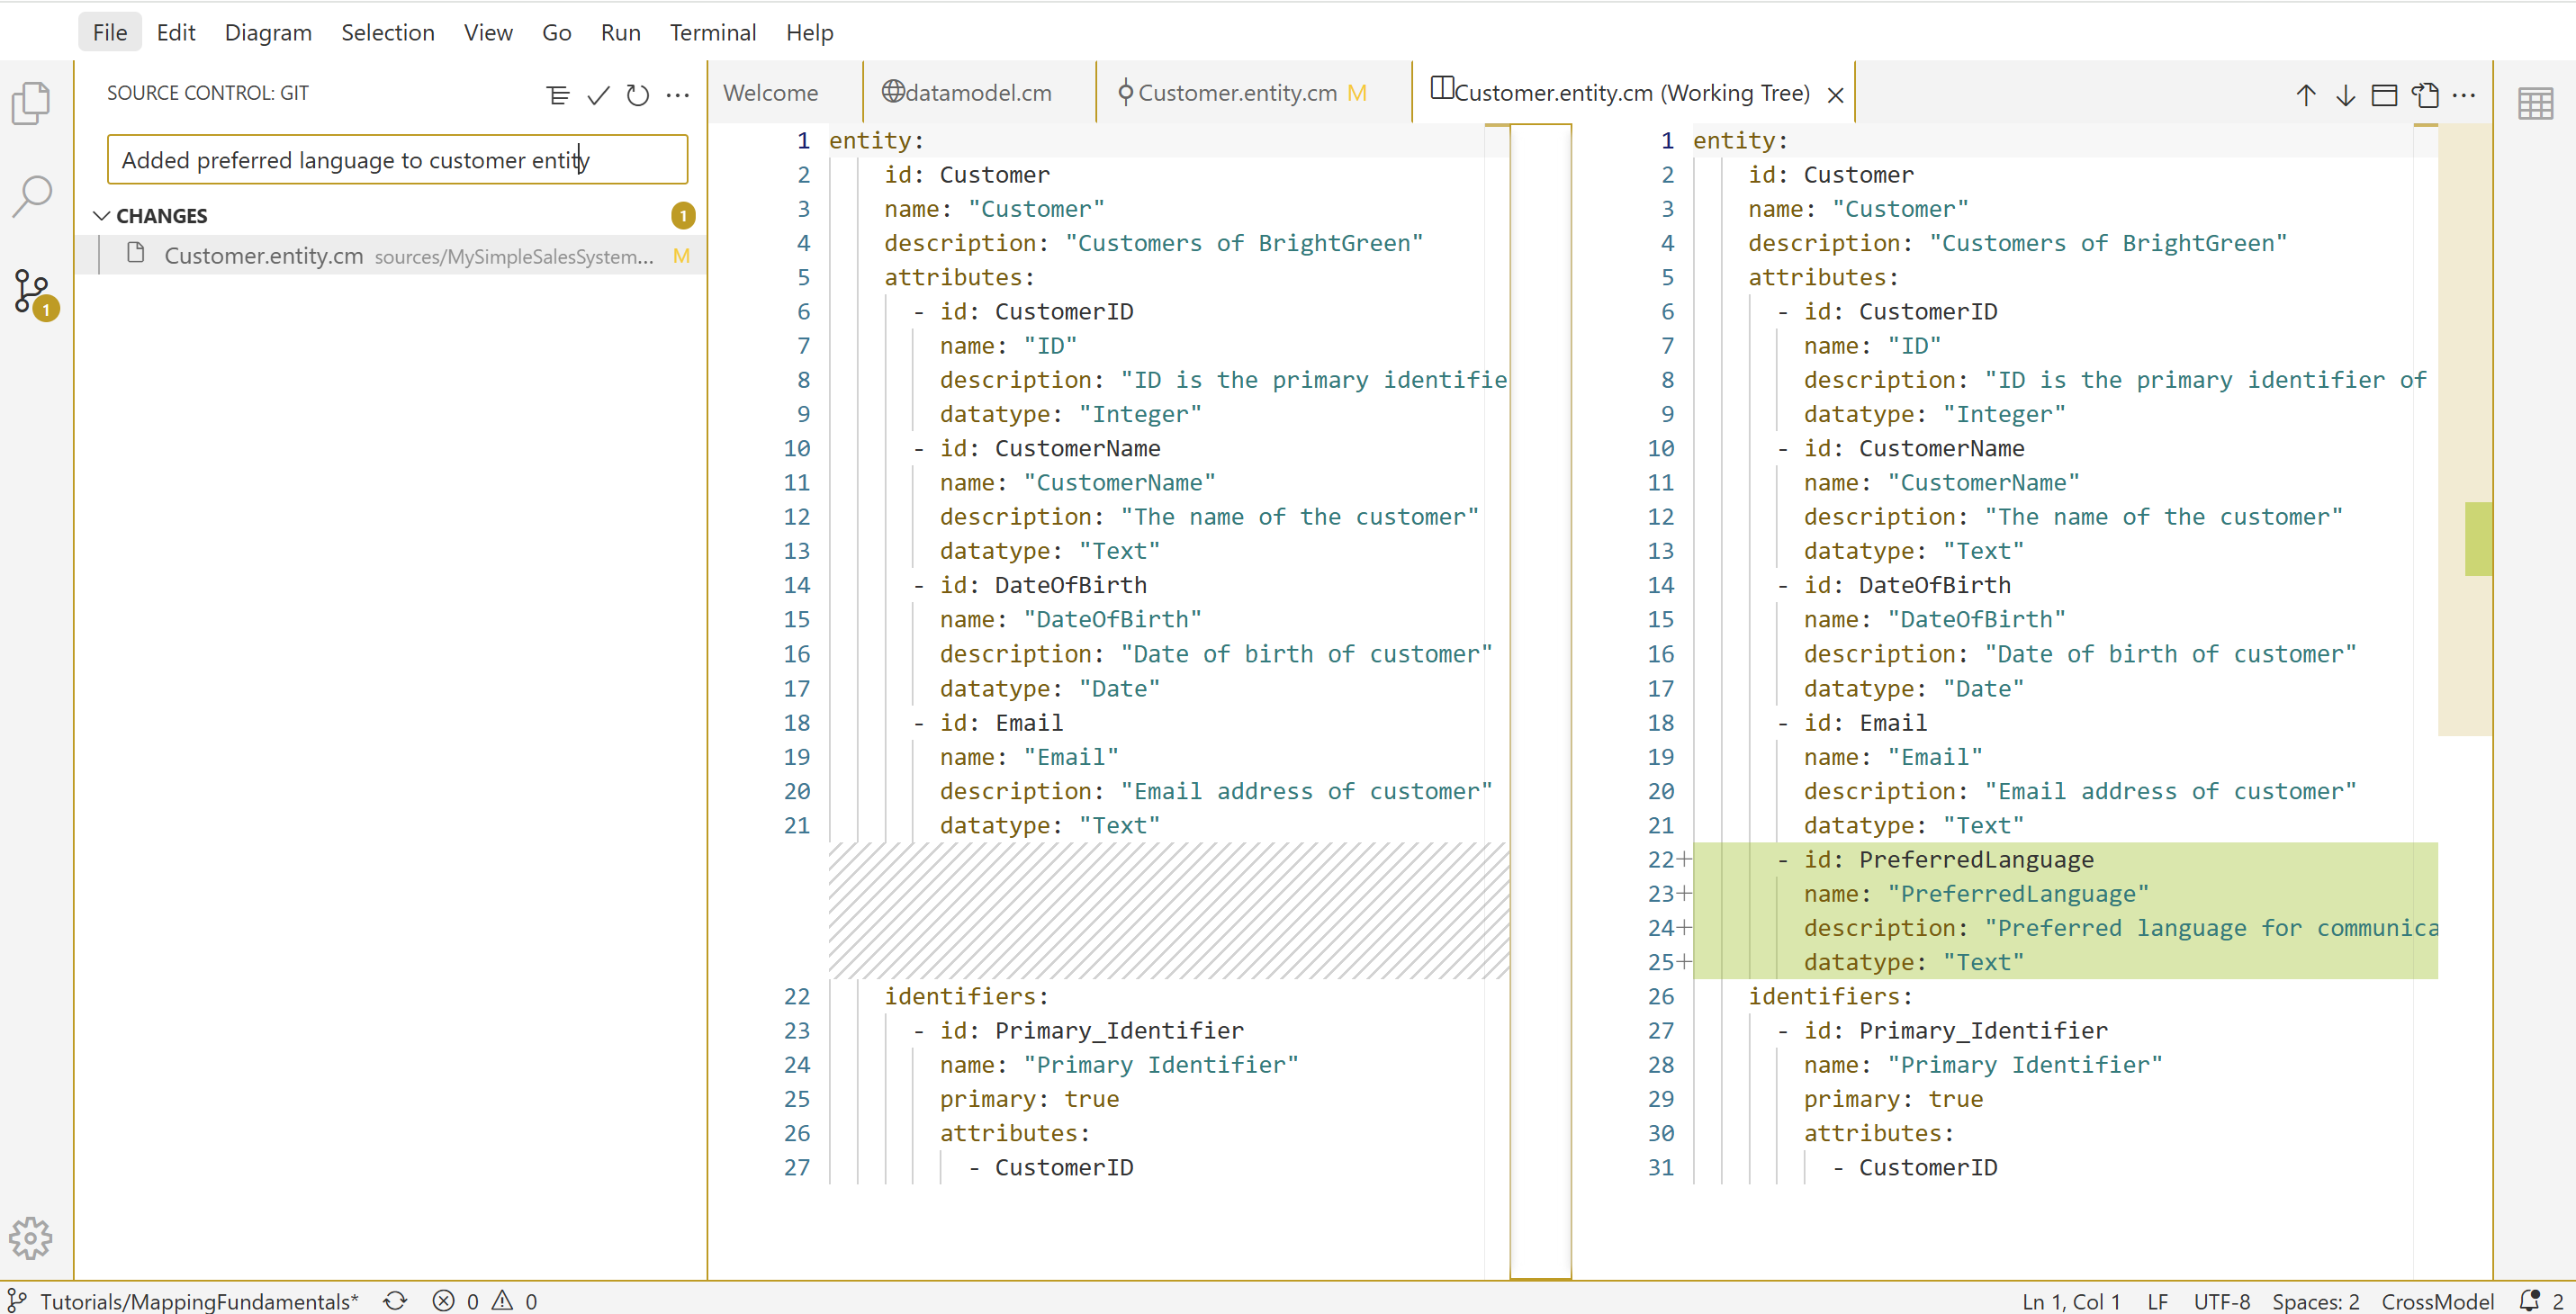Open the Diagram menu

tap(268, 32)
